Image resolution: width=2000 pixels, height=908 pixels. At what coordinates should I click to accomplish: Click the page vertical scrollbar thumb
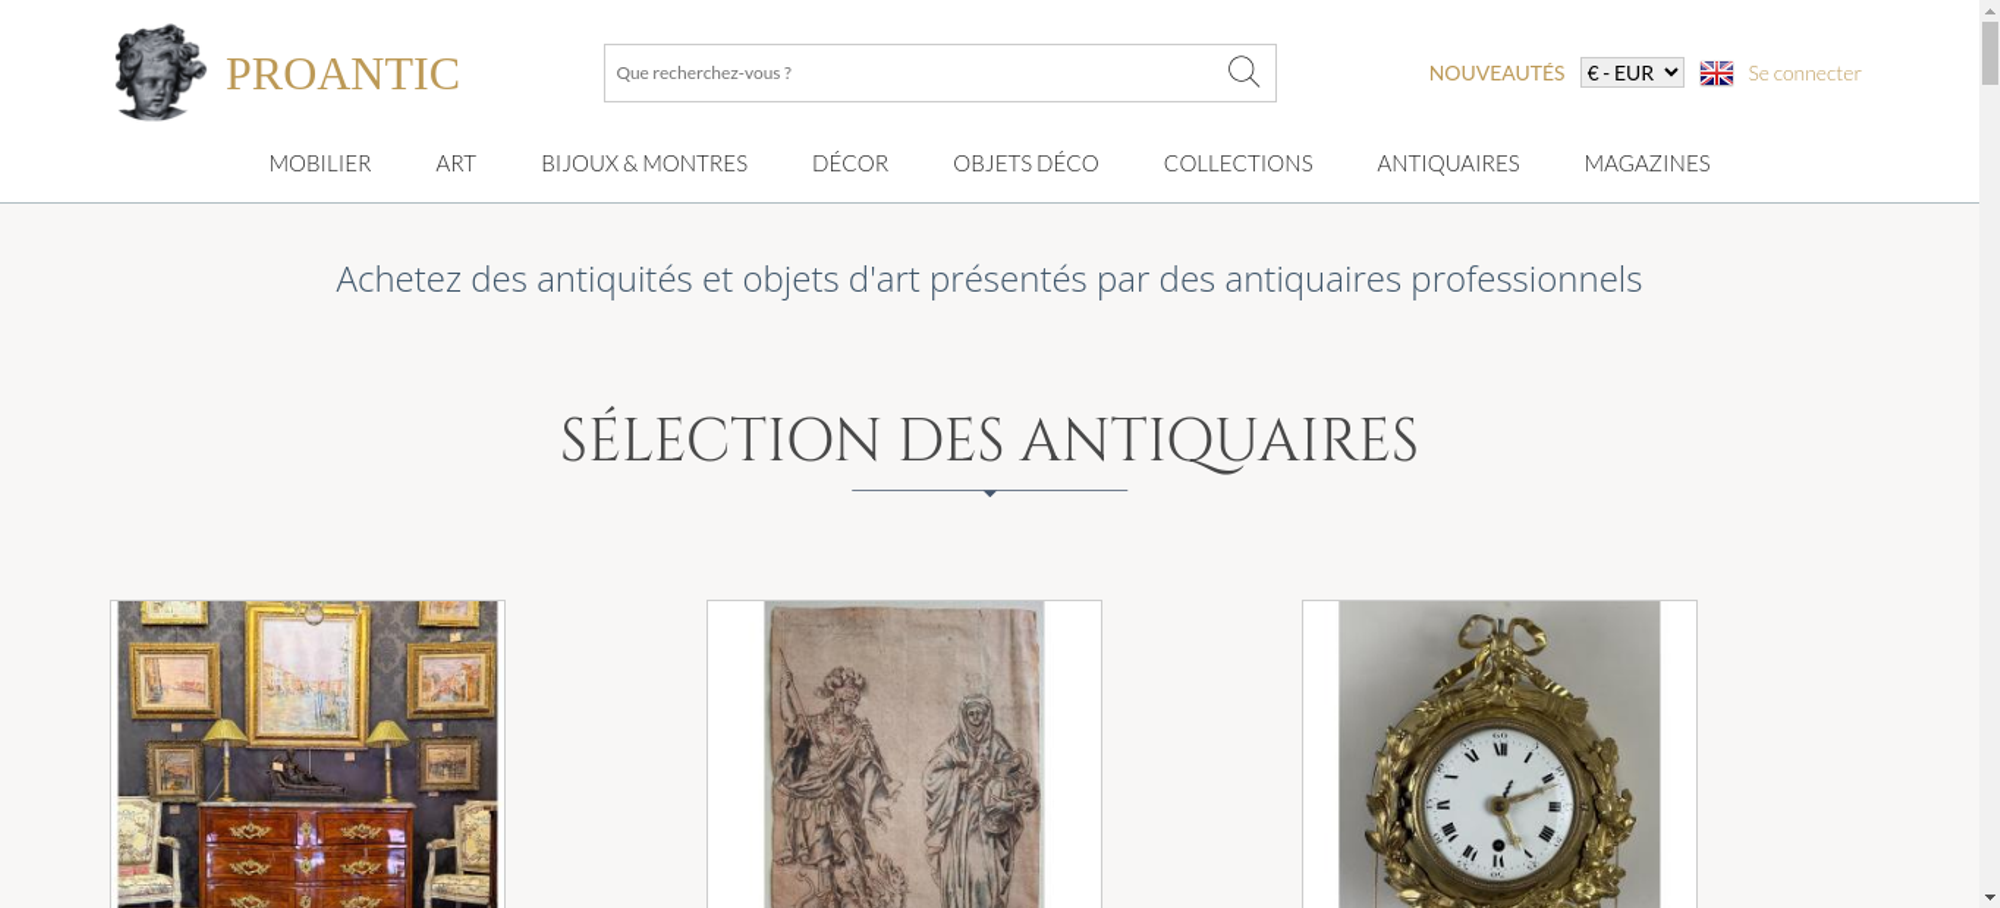click(1990, 52)
